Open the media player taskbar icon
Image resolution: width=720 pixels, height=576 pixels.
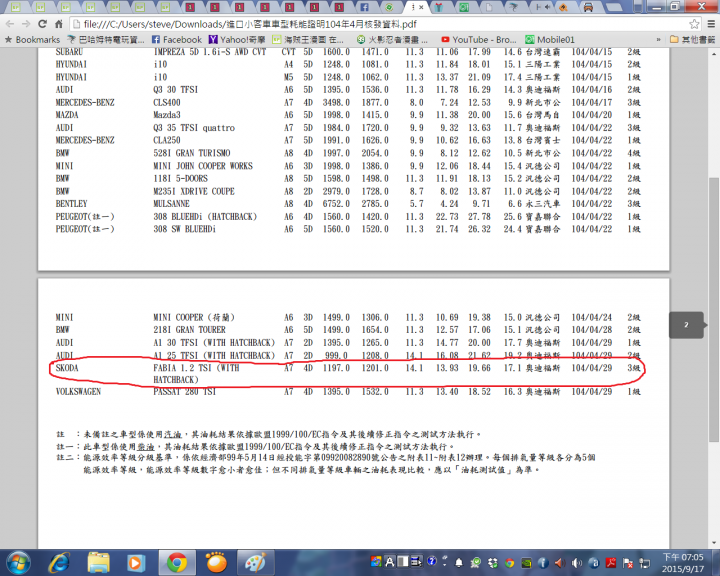click(x=135, y=563)
